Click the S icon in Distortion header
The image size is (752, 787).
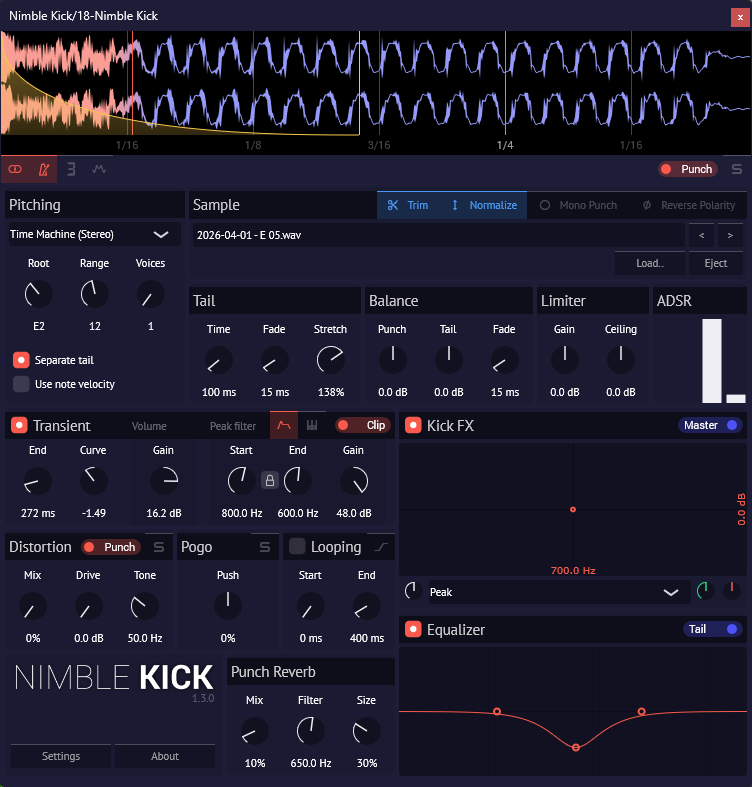(x=159, y=547)
